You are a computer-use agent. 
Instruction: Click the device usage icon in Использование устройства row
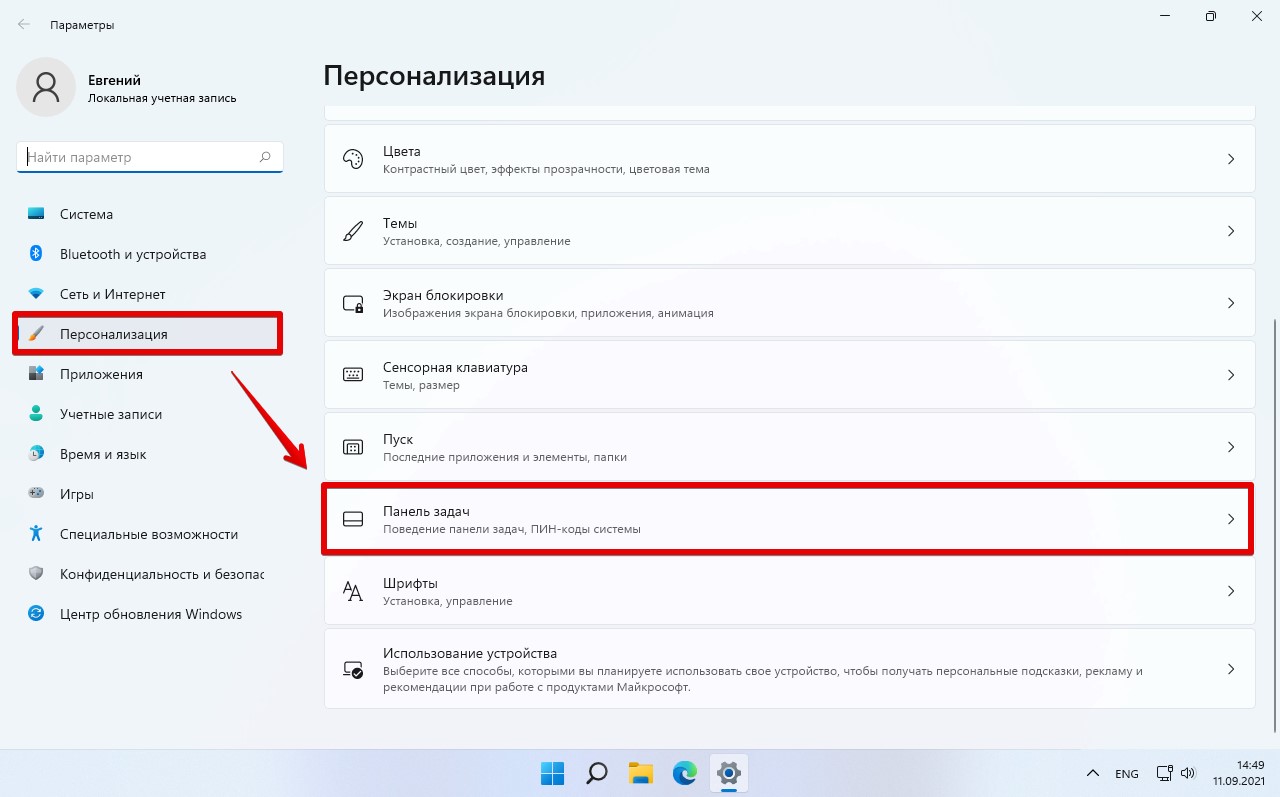tap(353, 669)
